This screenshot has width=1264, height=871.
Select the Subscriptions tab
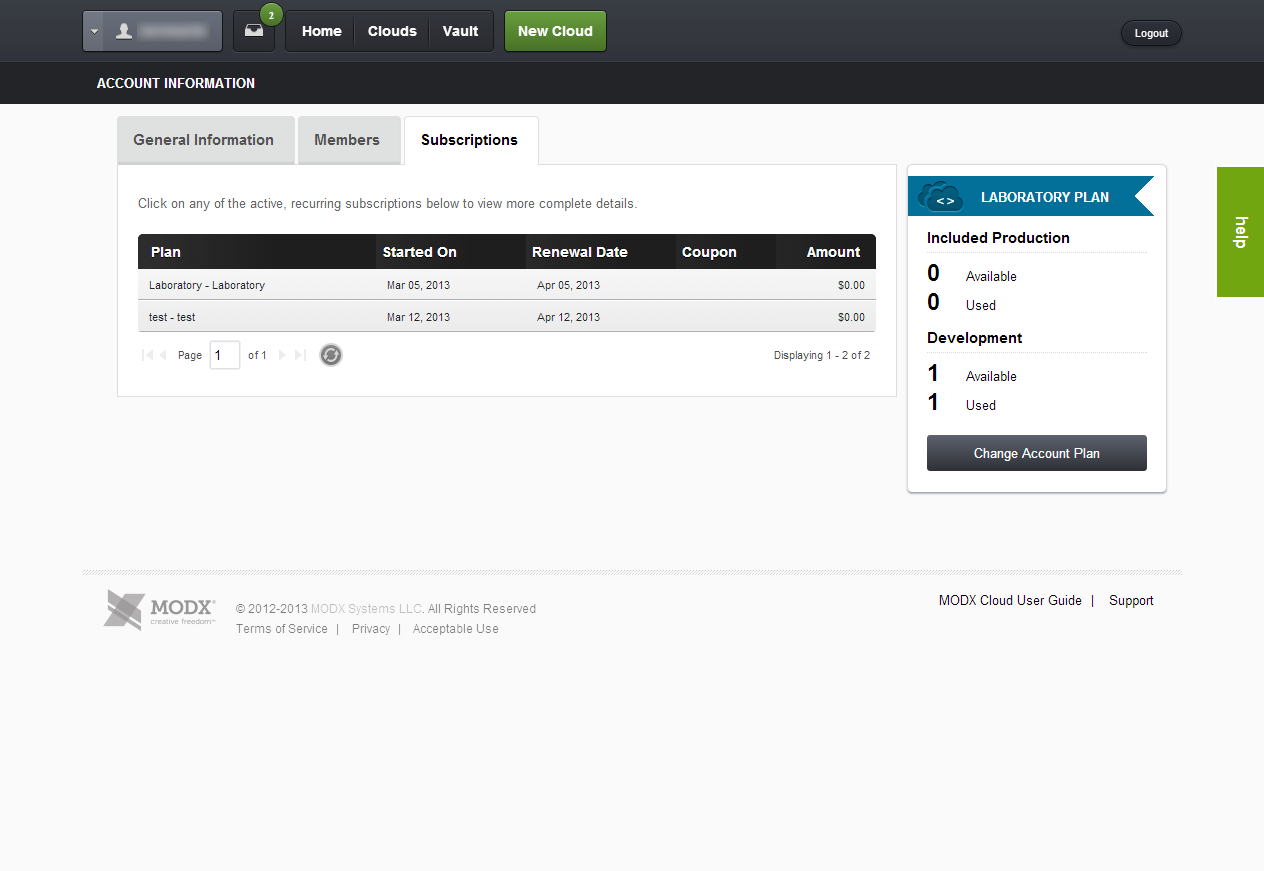pyautogui.click(x=470, y=140)
